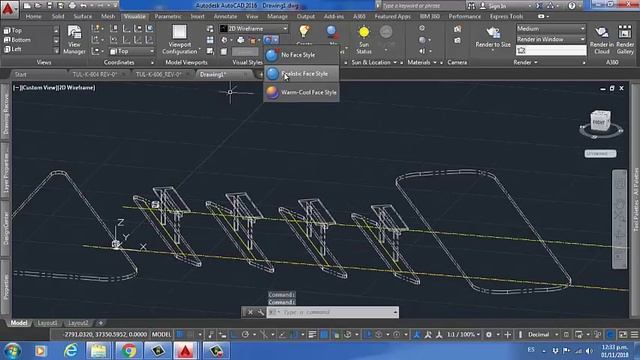Open Internet Explorer from the taskbar
Image resolution: width=640 pixels, height=360 pixels.
click(x=71, y=351)
